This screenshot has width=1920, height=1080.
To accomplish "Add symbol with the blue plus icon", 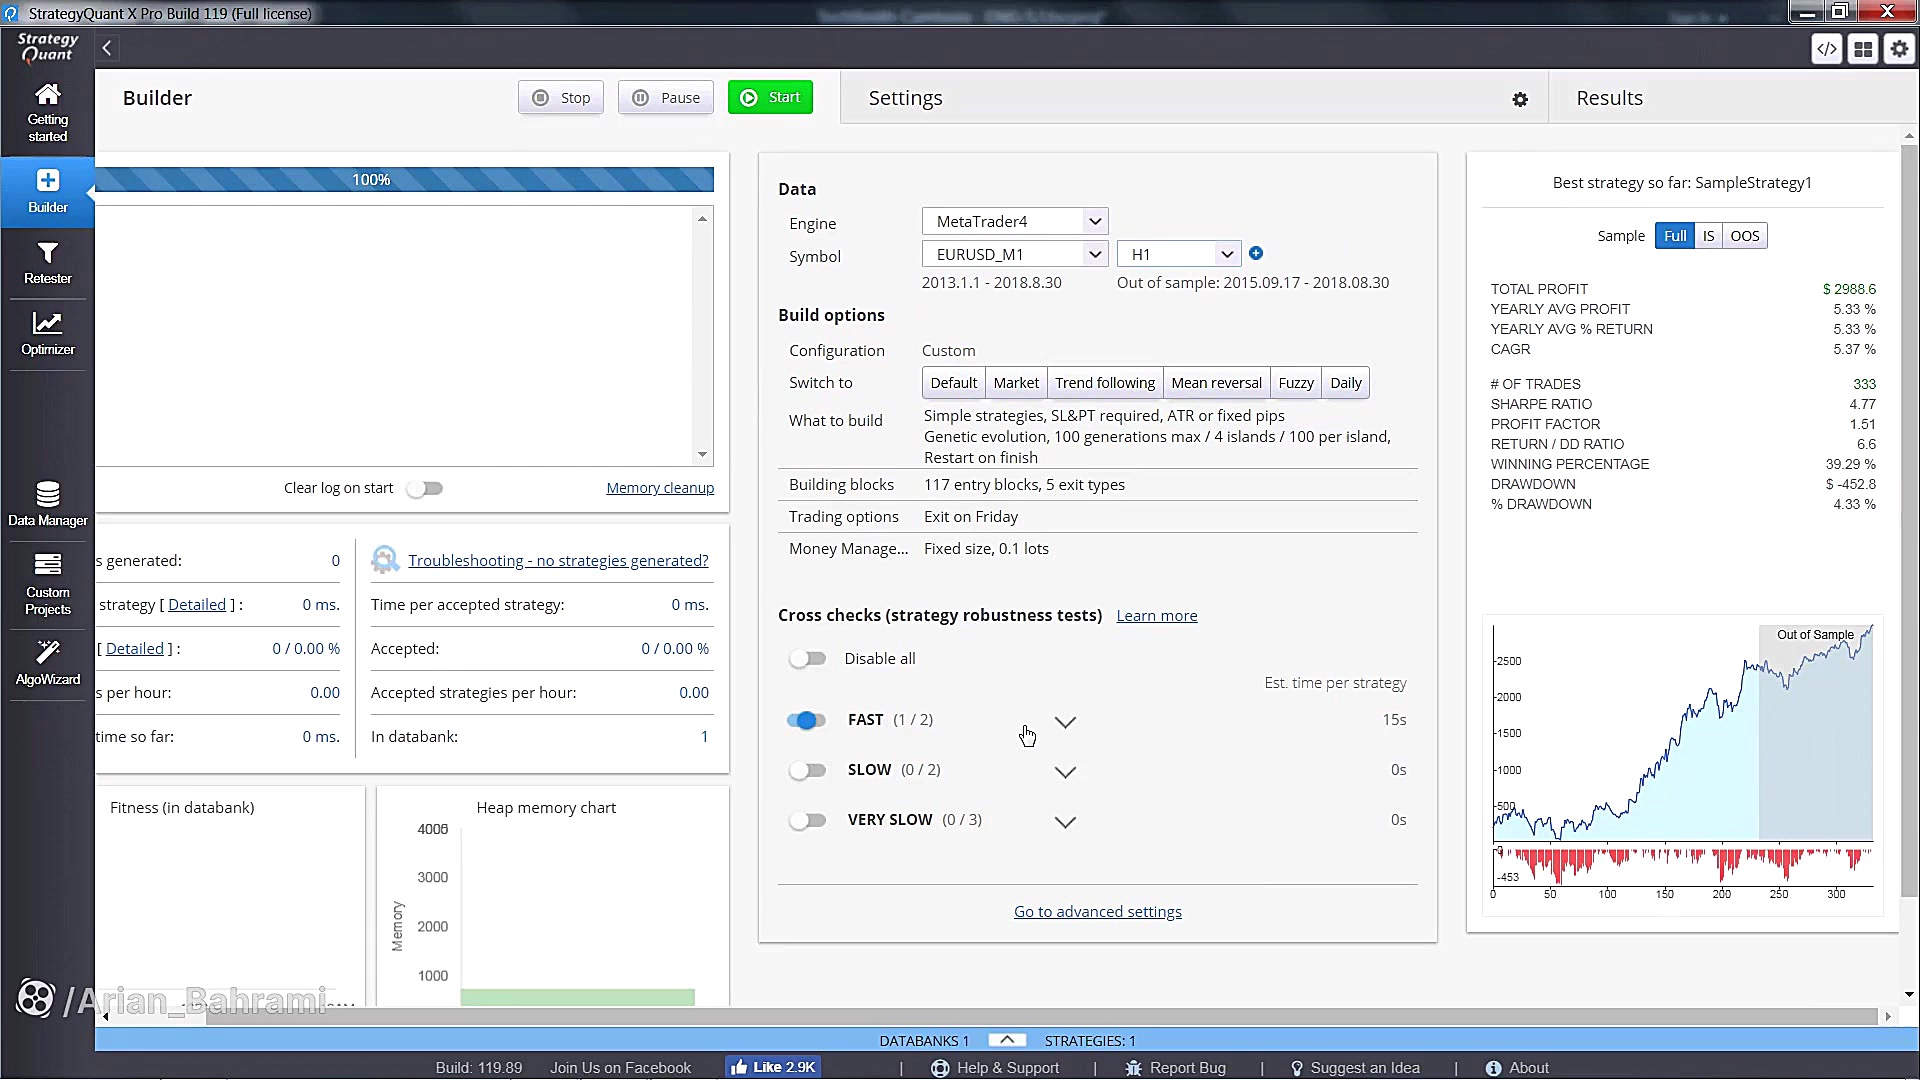I will click(1256, 253).
